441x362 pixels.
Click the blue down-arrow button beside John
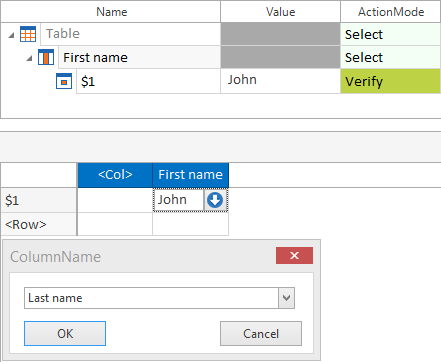click(x=215, y=200)
